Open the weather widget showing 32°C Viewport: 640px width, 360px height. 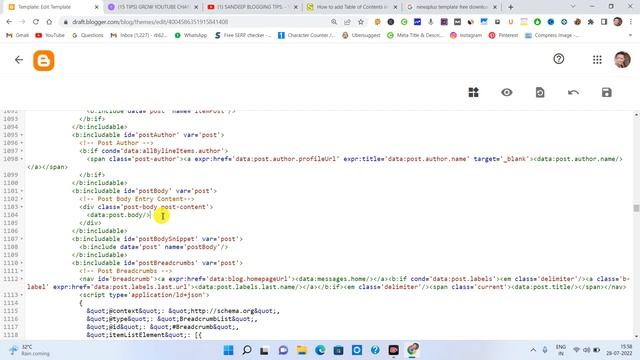29,350
